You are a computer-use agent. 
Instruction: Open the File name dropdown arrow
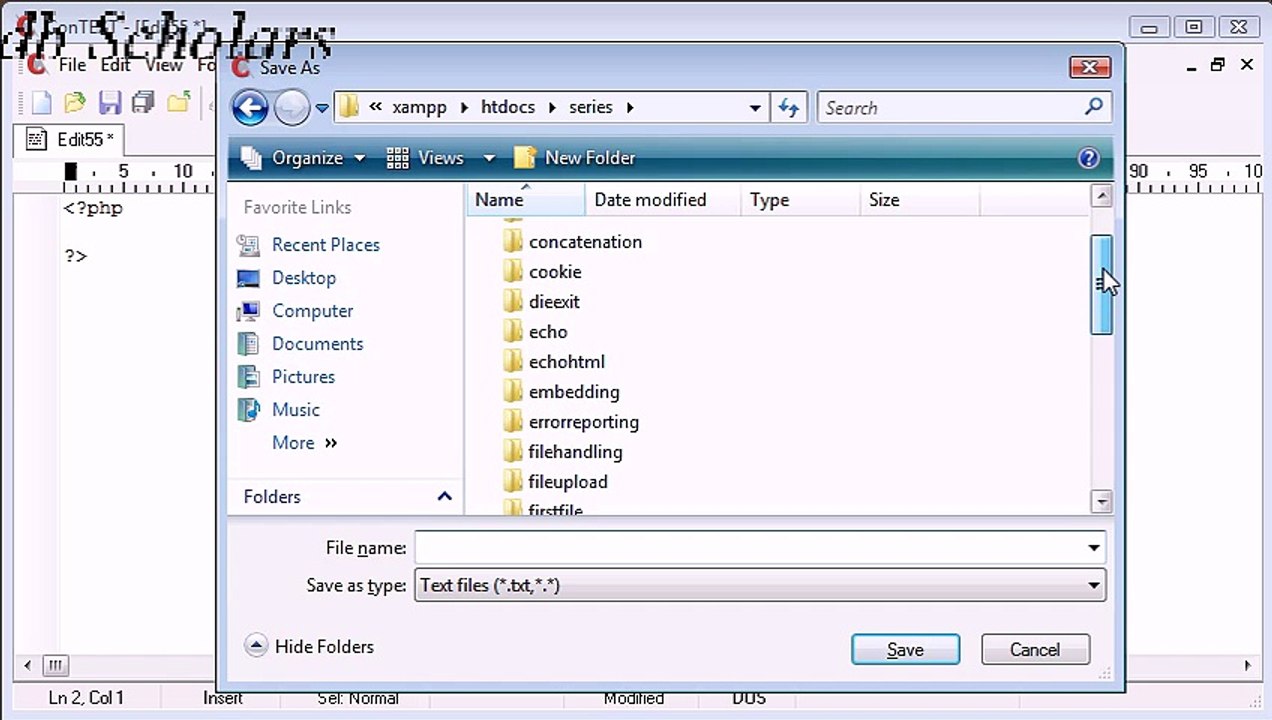coord(1093,548)
